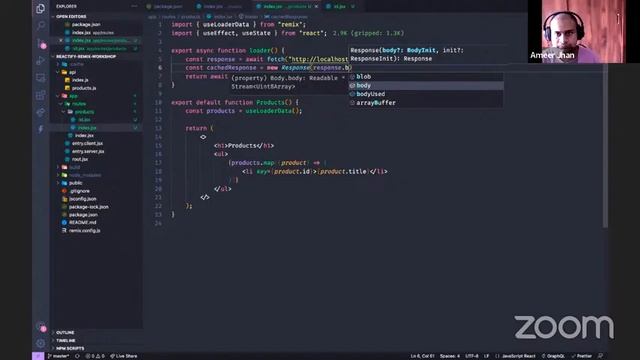Switch to the id.jsx editor tab
Screen dimensions: 640x360
(x=340, y=7)
